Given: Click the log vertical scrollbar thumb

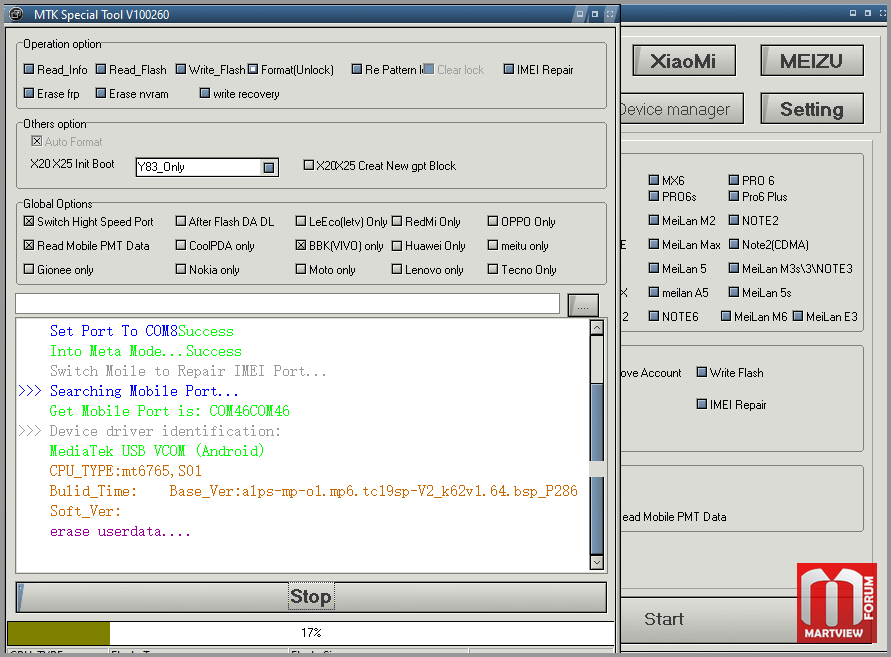Looking at the screenshot, I should coord(597,468).
